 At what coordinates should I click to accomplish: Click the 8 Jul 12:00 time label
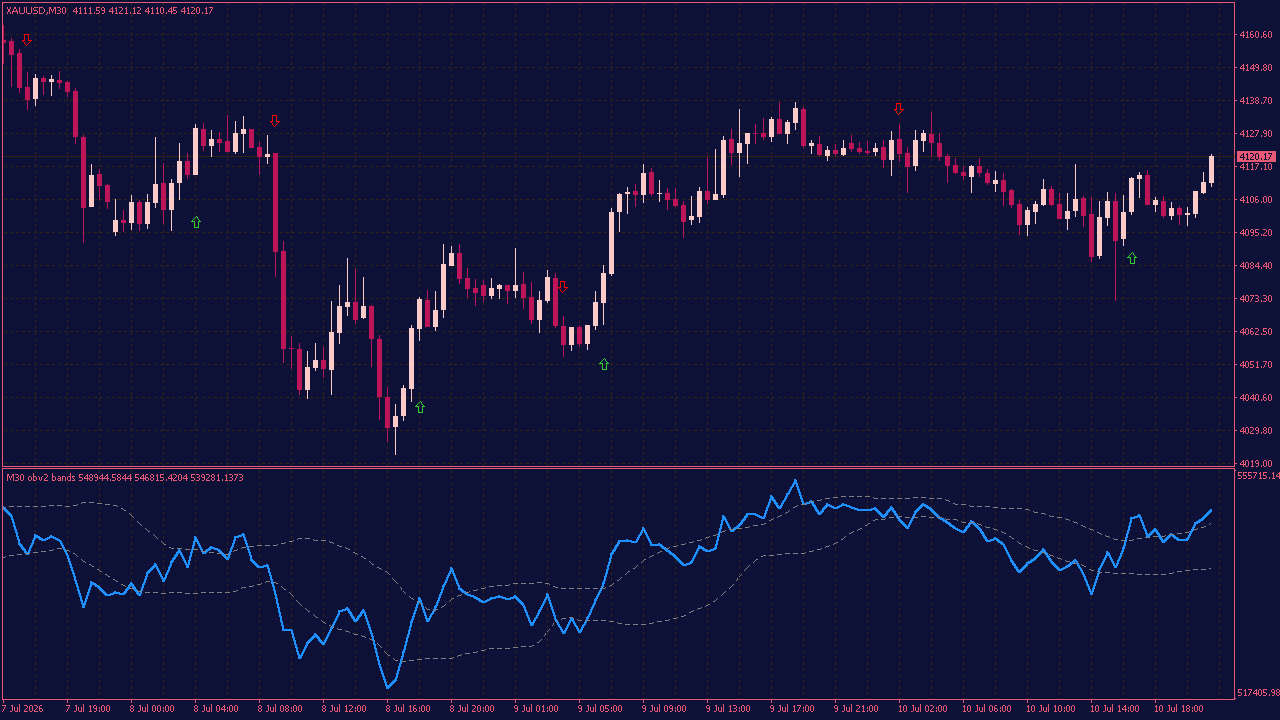coord(344,709)
